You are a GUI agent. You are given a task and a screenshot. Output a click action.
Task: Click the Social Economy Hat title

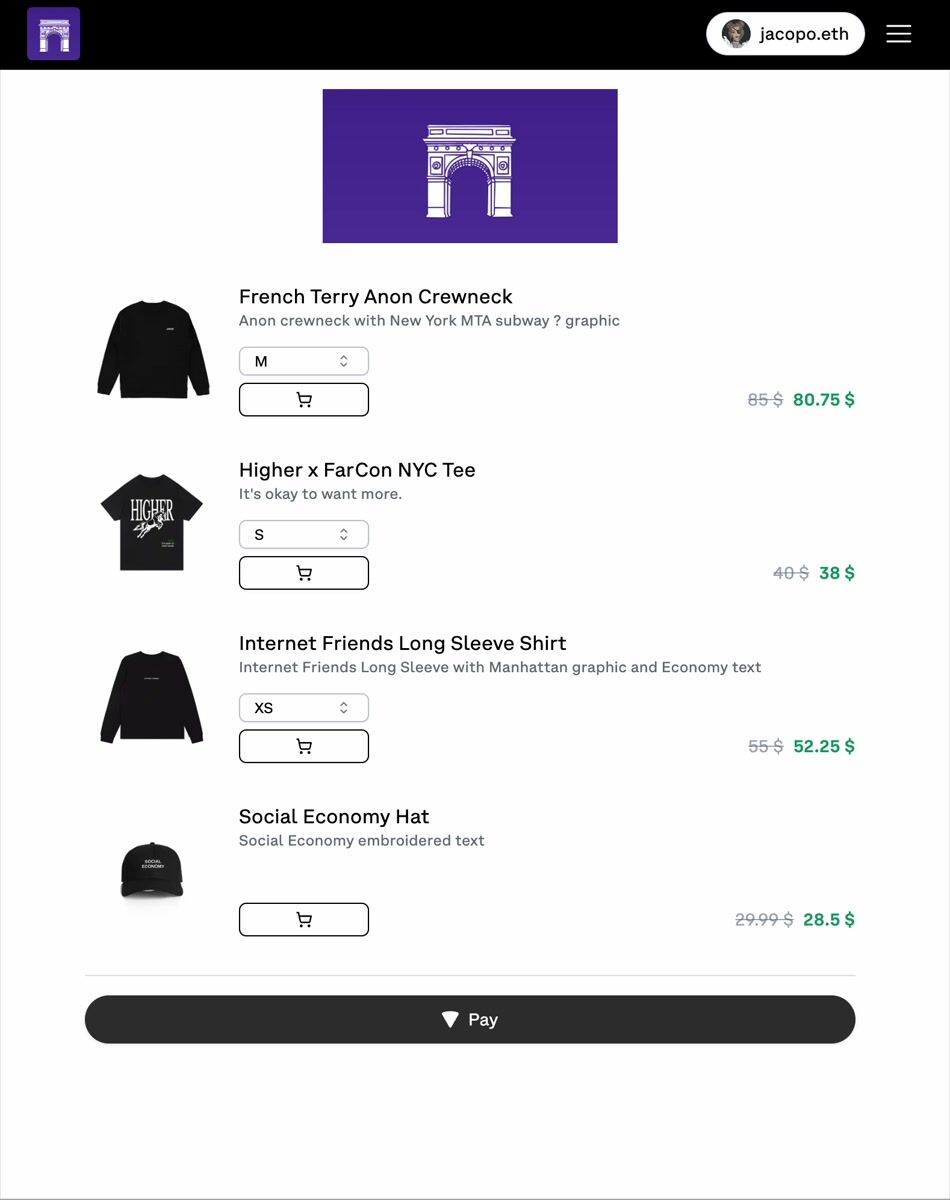point(334,816)
